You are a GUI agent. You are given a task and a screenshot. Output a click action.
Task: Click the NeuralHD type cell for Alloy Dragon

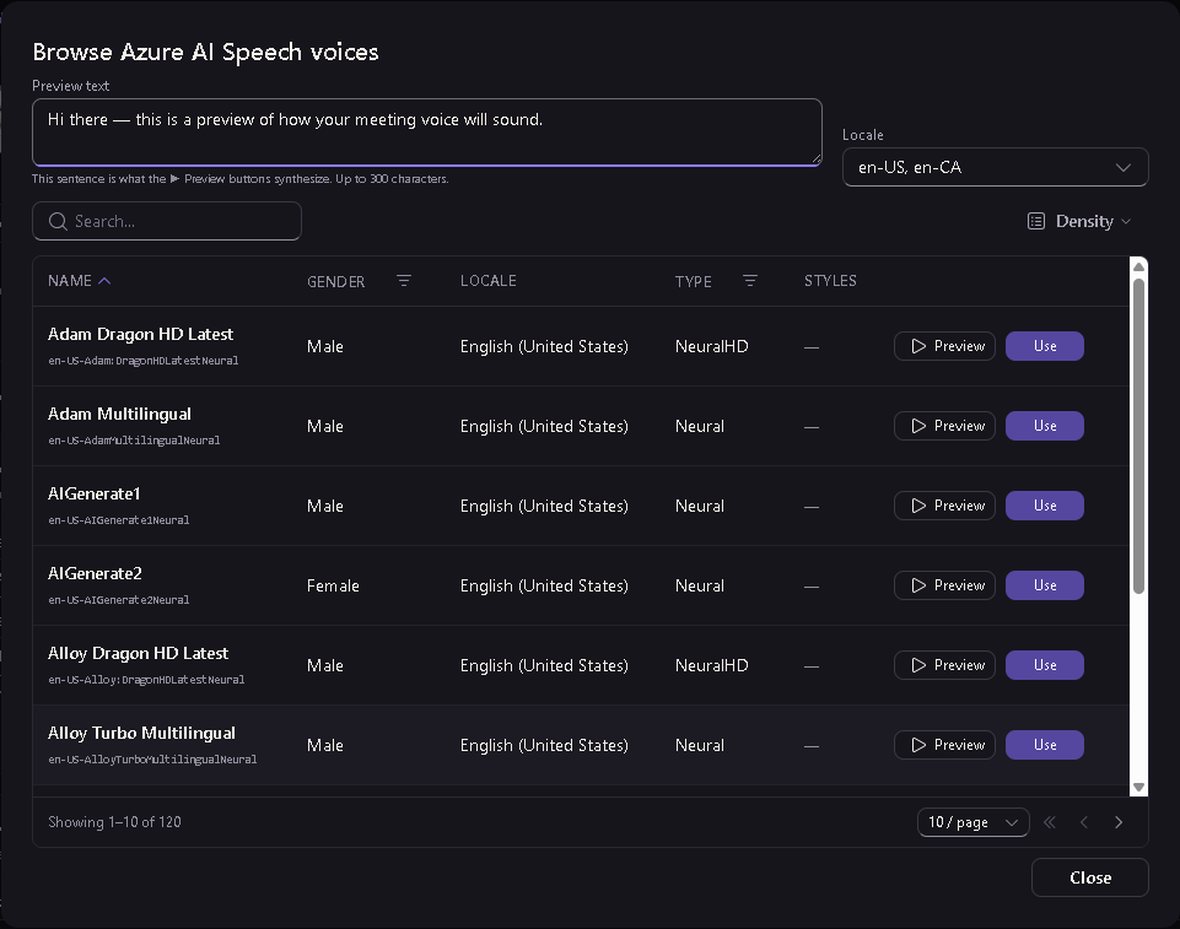[711, 666]
